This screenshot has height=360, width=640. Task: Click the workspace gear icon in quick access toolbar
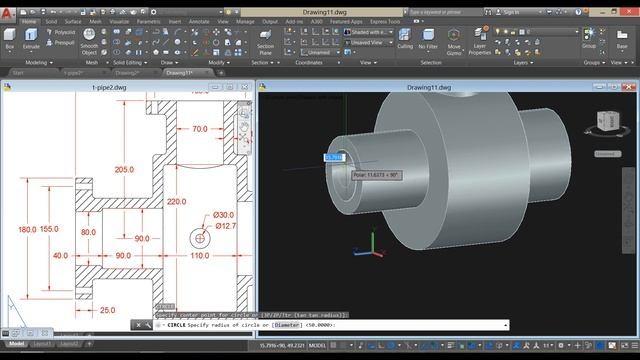(153, 12)
